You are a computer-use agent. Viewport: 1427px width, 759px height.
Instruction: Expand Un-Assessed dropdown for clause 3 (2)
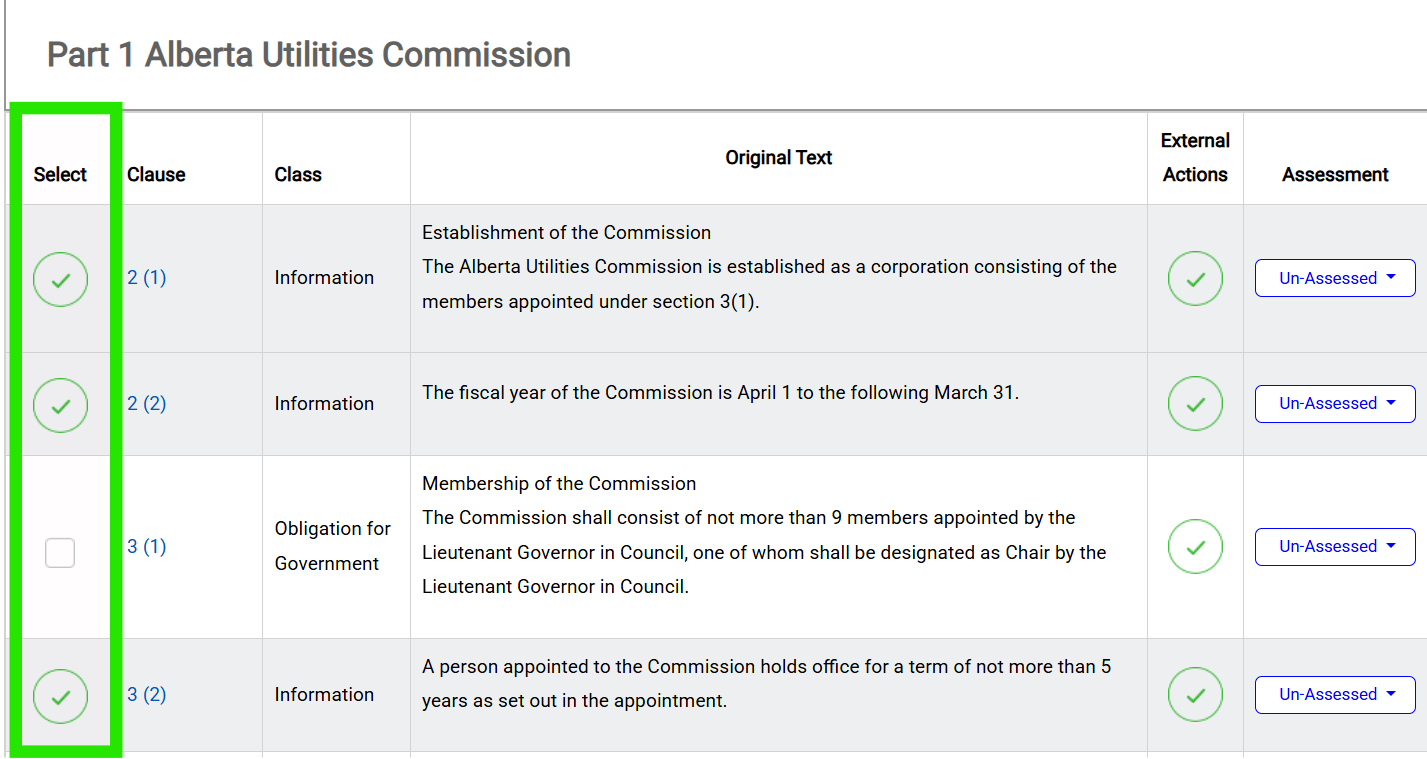point(1335,695)
